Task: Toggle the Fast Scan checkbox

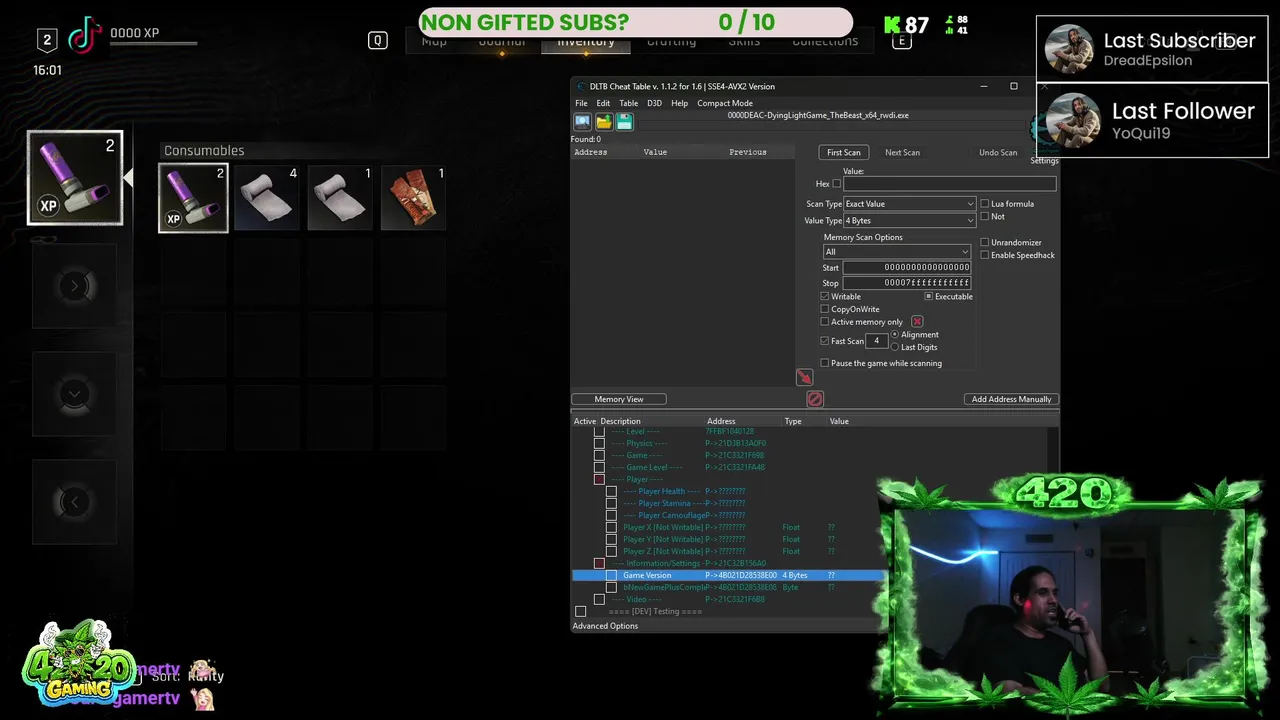Action: click(825, 341)
